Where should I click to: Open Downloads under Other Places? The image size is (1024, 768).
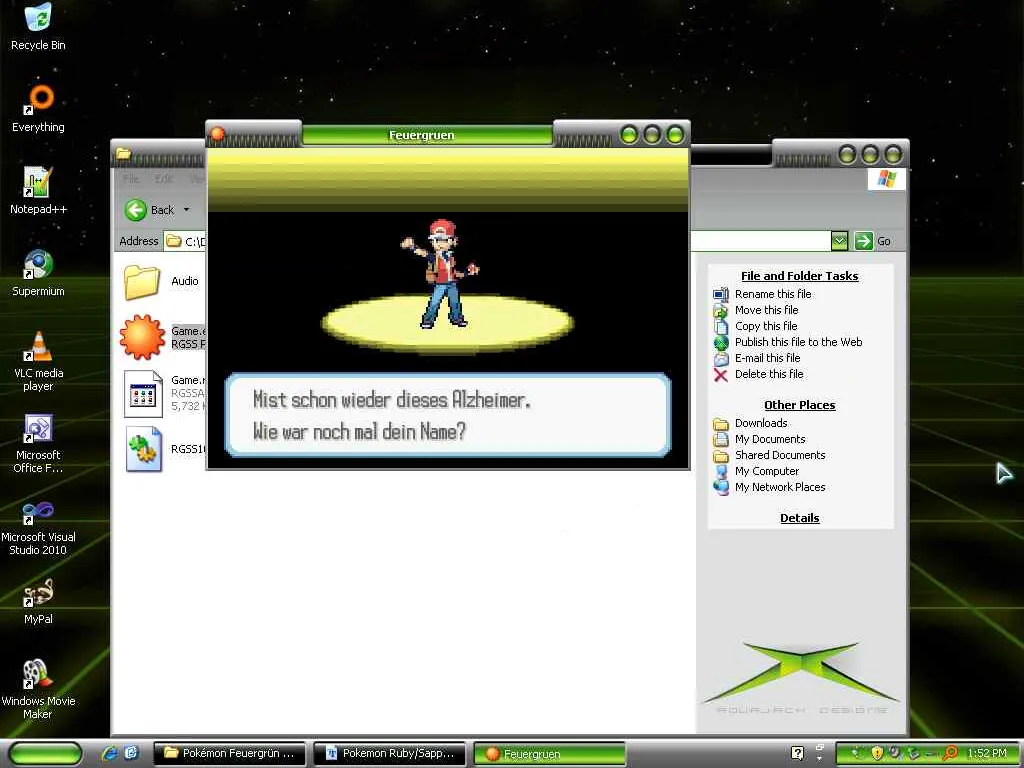coord(761,423)
